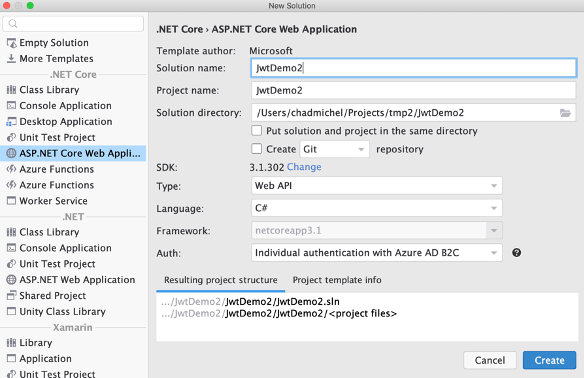This screenshot has height=378, width=584.
Task: Click the More Templates download icon
Action: click(x=12, y=58)
